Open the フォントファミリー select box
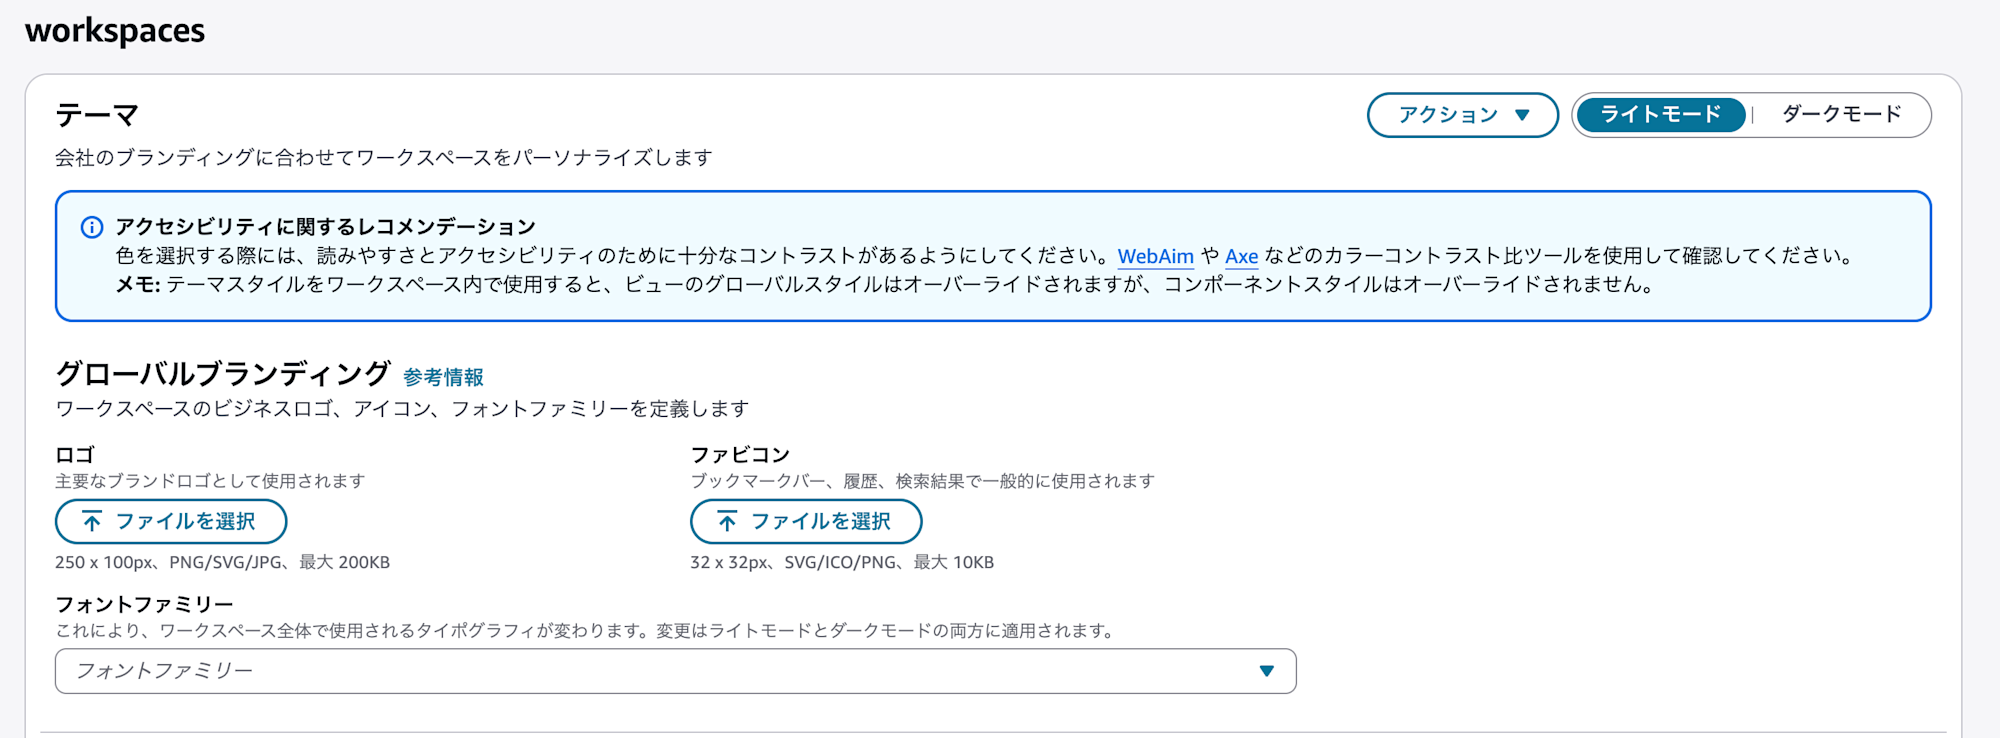Viewport: 2000px width, 738px height. coord(660,671)
